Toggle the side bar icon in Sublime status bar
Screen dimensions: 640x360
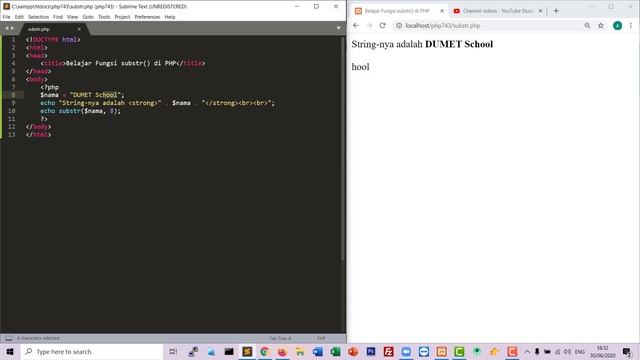click(x=8, y=338)
